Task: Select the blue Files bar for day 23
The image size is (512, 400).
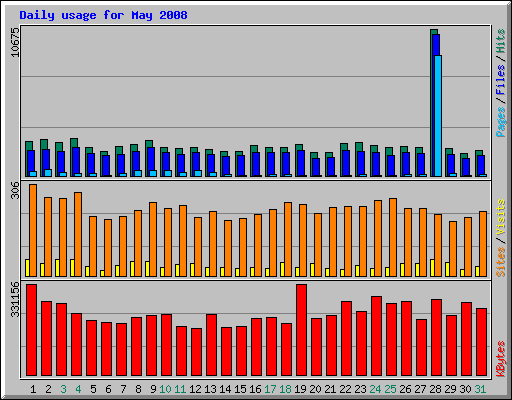Action: [361, 164]
